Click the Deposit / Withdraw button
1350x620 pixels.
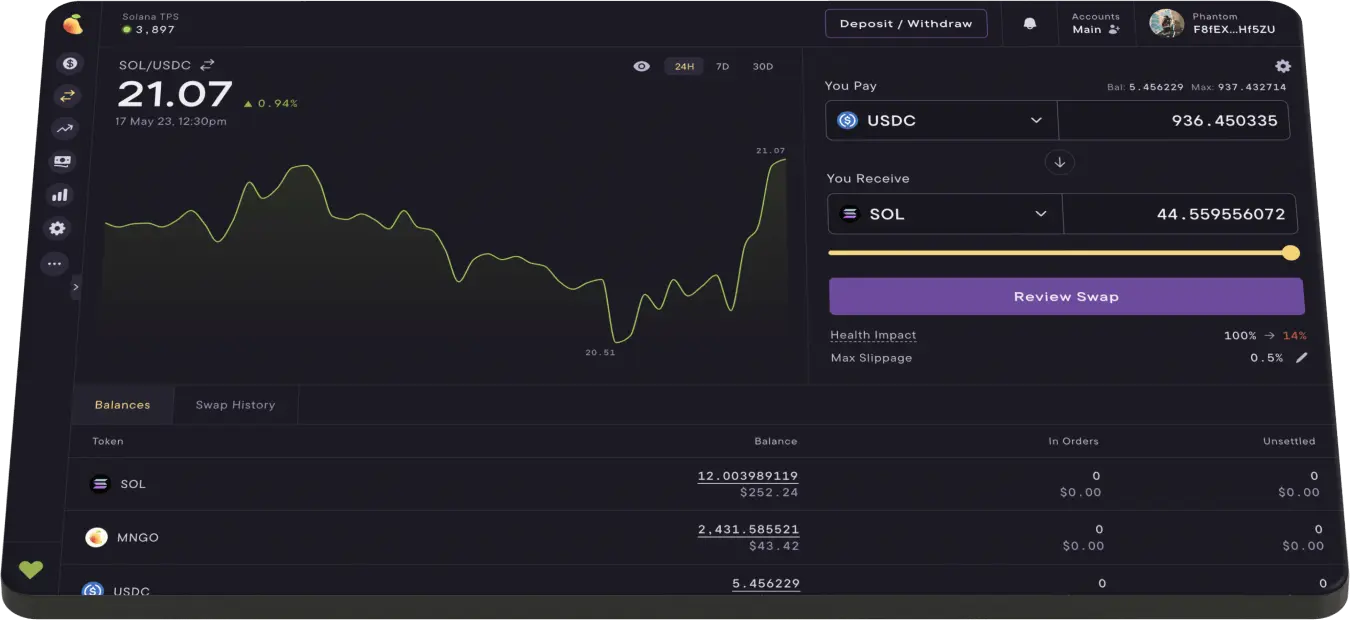[906, 24]
